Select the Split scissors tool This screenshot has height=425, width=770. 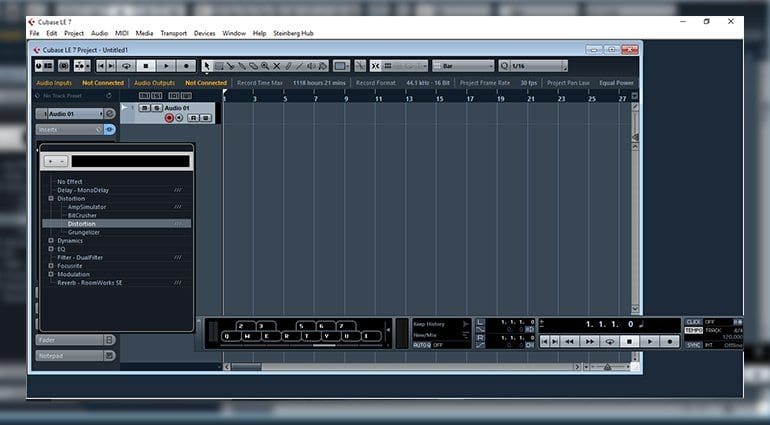click(230, 66)
